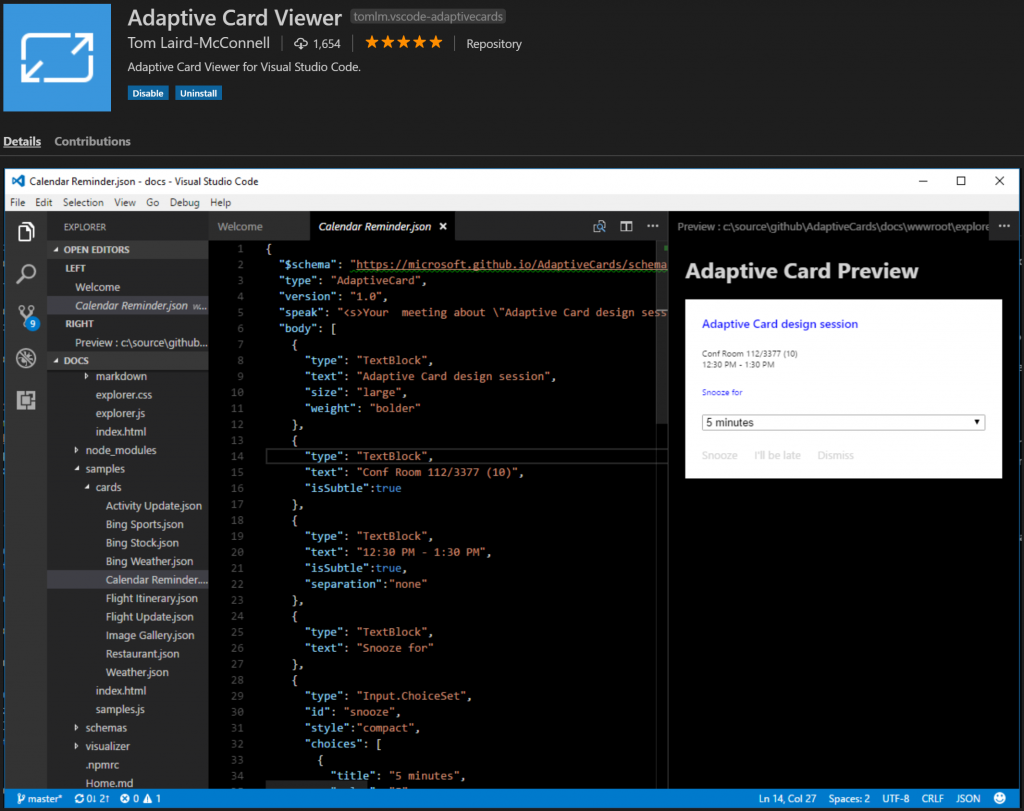This screenshot has width=1024, height=811.
Task: Open the Go menu
Action: [152, 202]
